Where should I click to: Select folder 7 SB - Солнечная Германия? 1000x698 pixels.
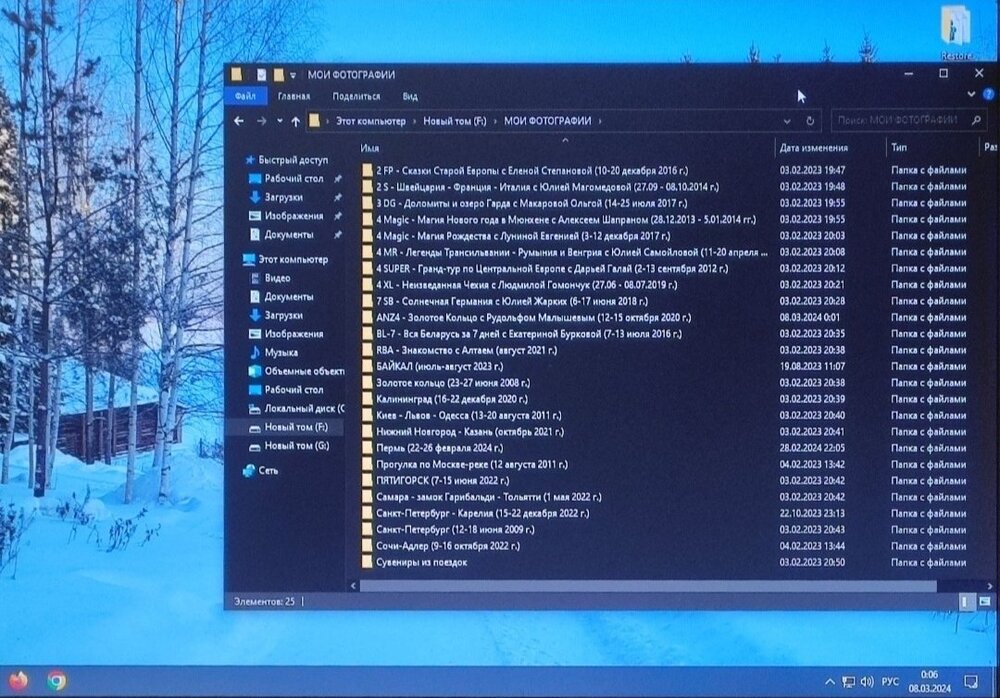(511, 301)
